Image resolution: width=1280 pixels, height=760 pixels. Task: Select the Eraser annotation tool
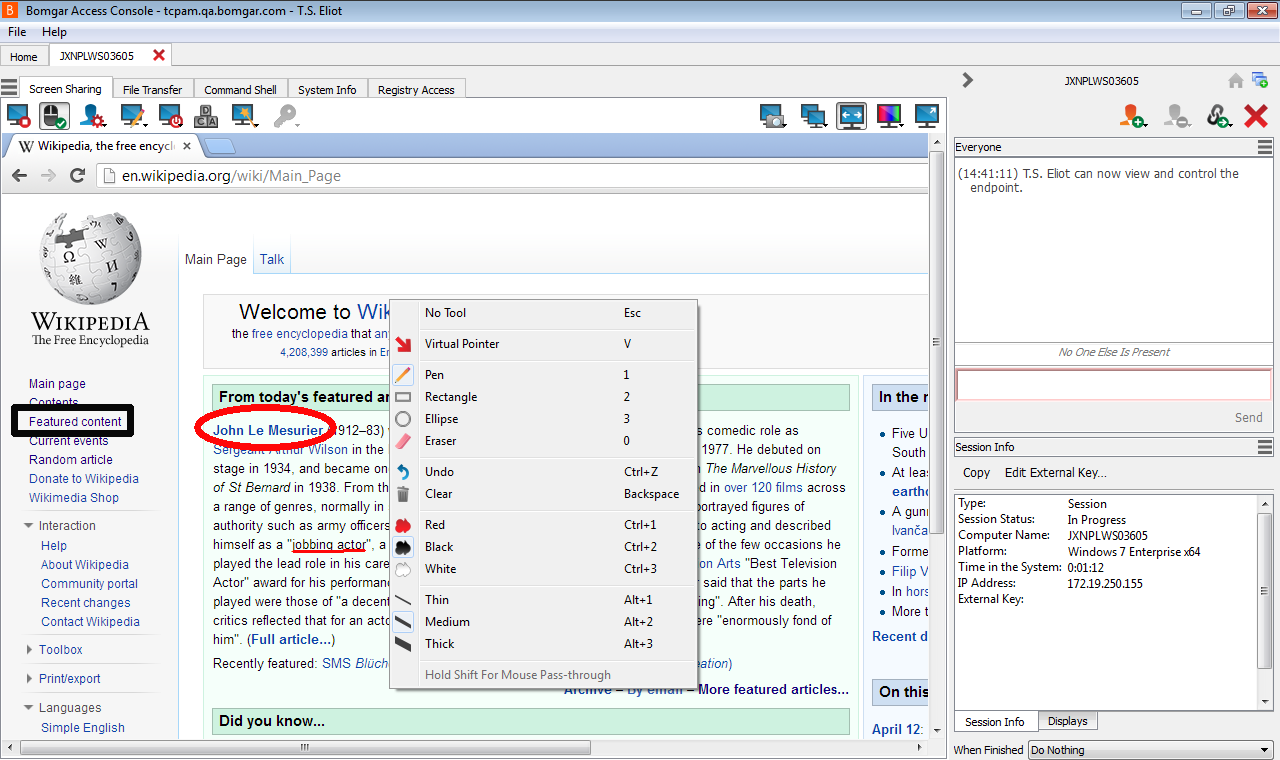click(543, 441)
